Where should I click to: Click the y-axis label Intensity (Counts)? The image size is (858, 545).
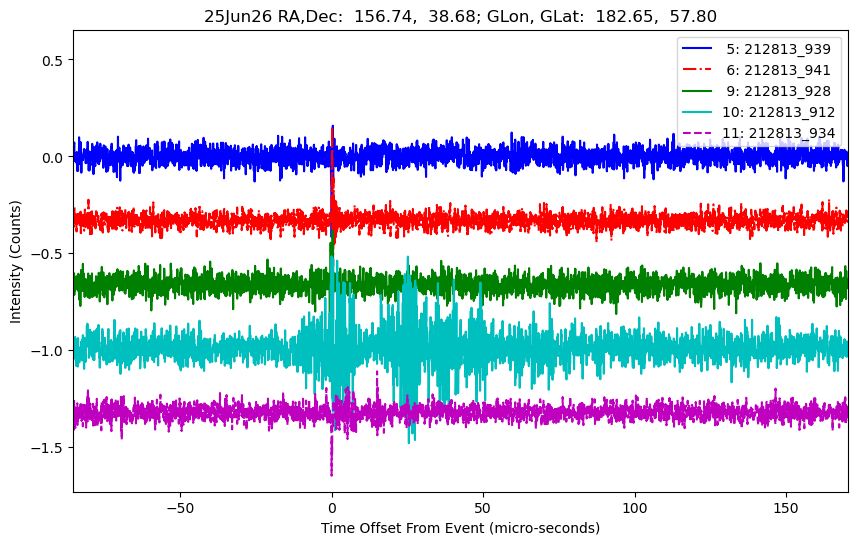point(15,262)
